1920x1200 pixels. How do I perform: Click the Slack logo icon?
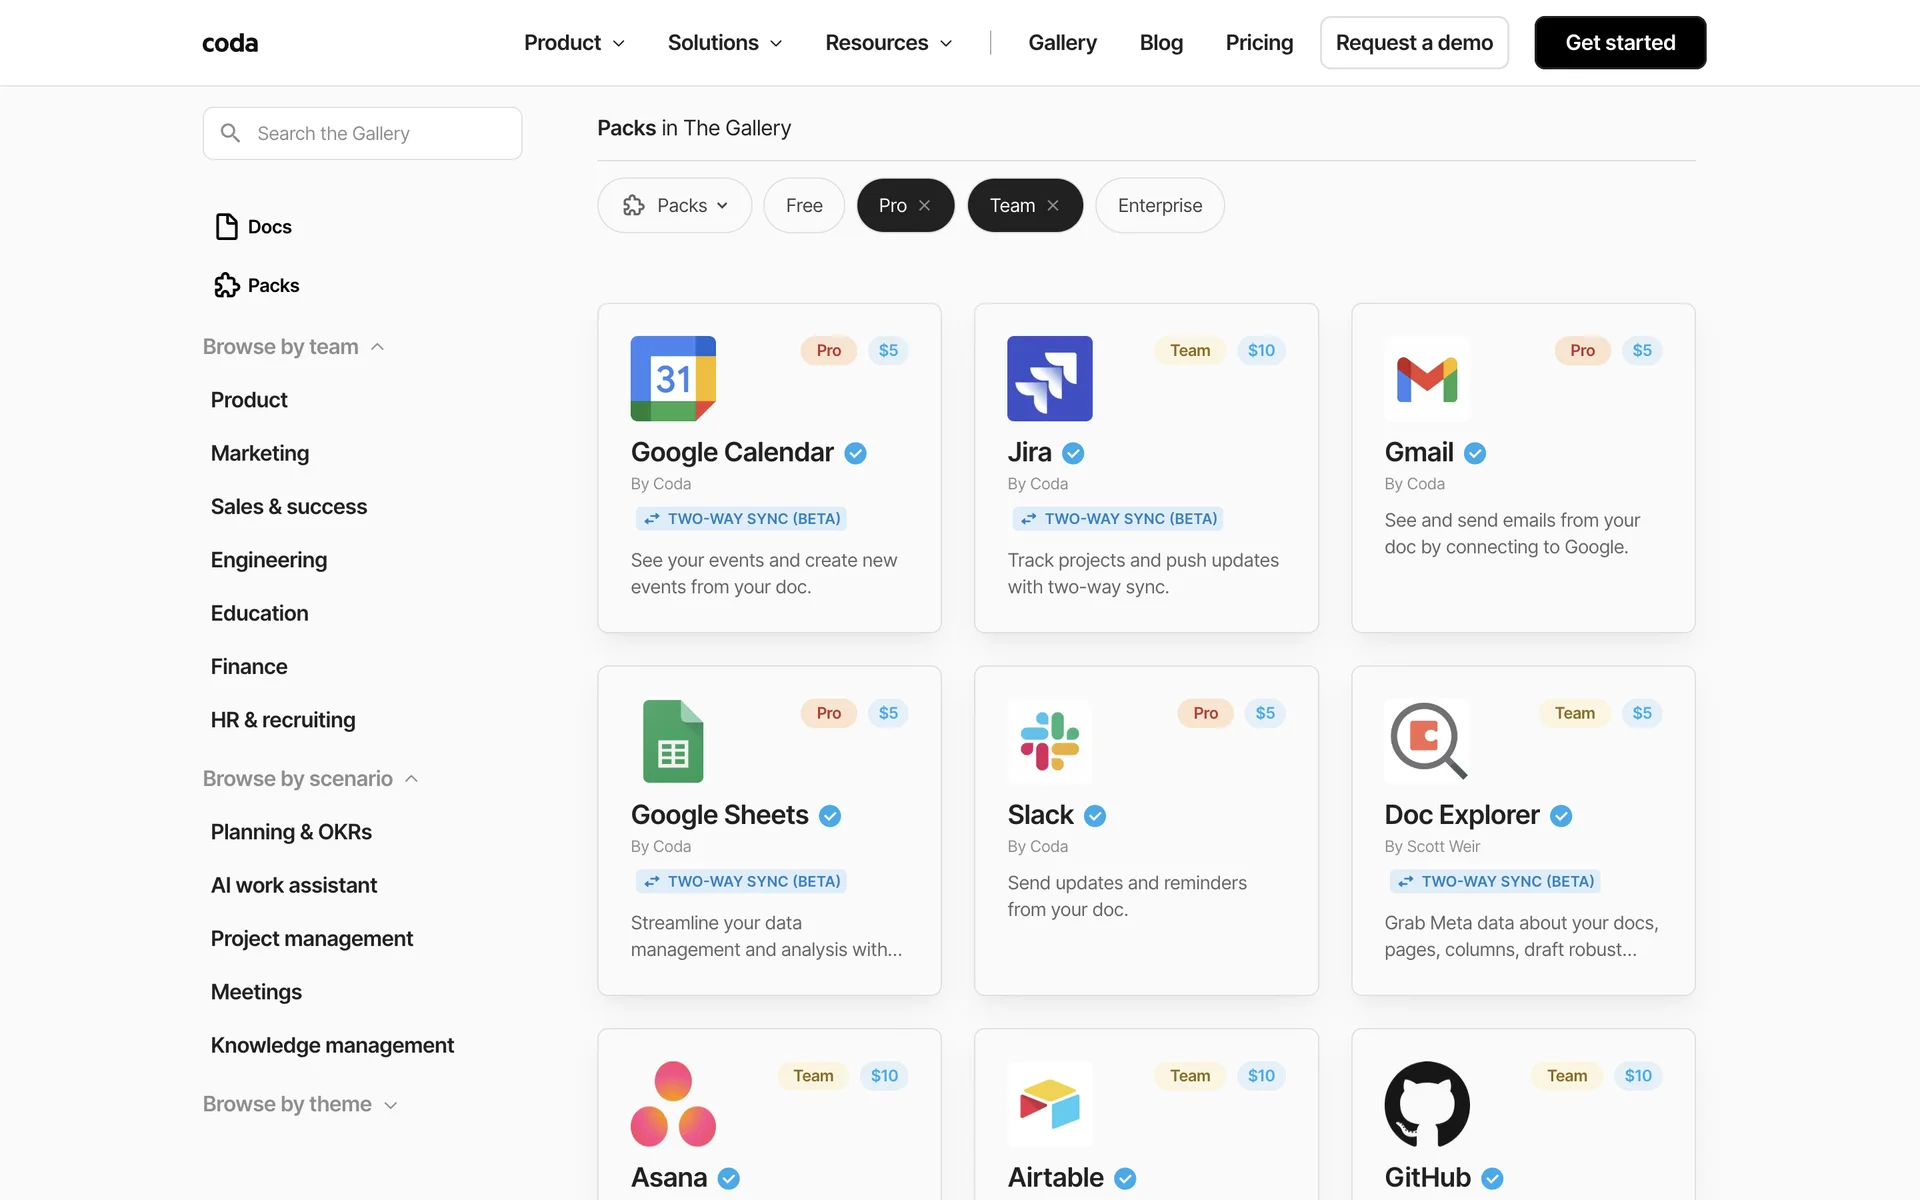pos(1049,741)
